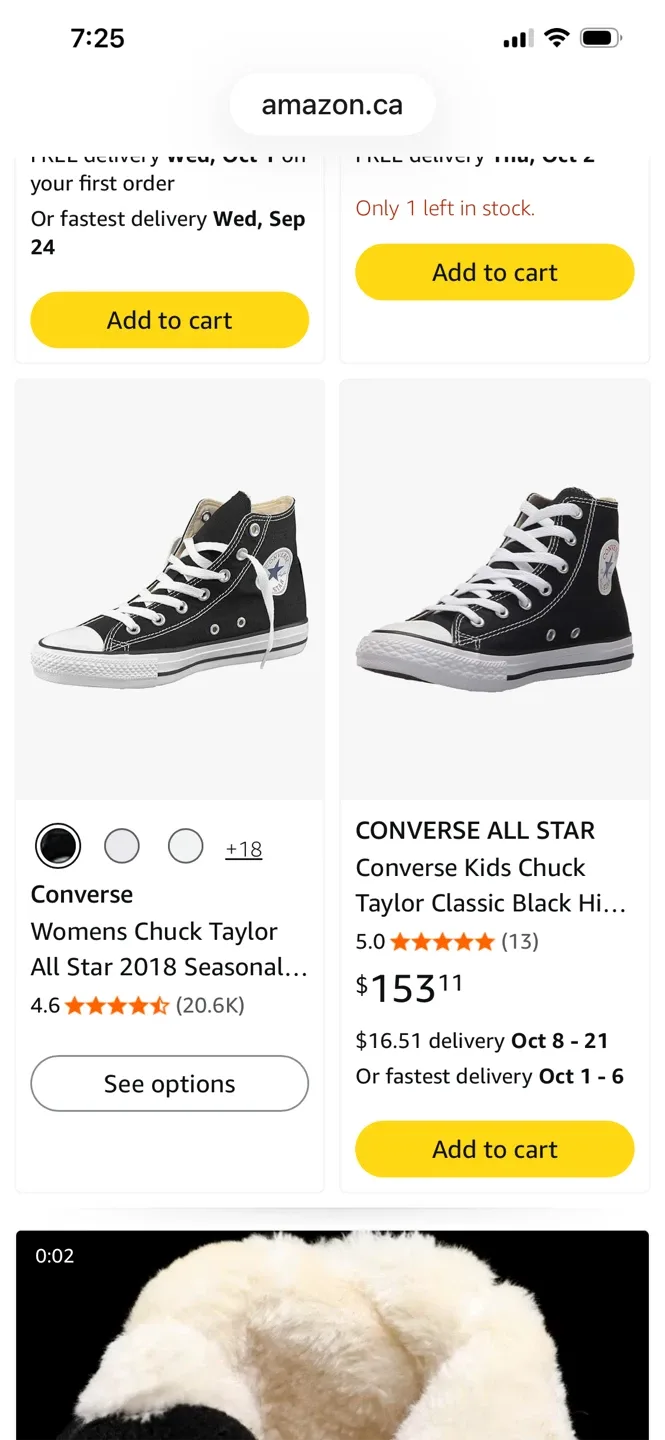Click Add to cart under the first delivery listing

[x=169, y=319]
